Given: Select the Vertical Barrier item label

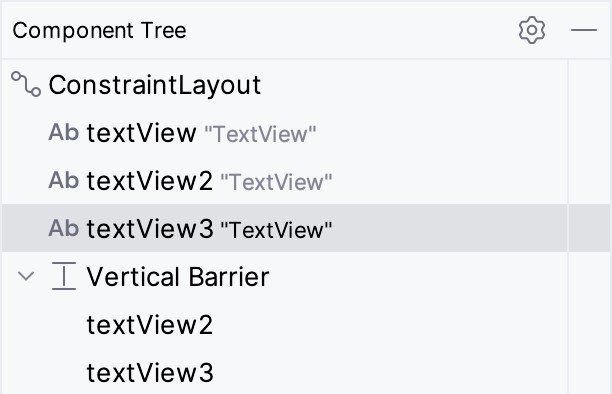Looking at the screenshot, I should pos(178,277).
